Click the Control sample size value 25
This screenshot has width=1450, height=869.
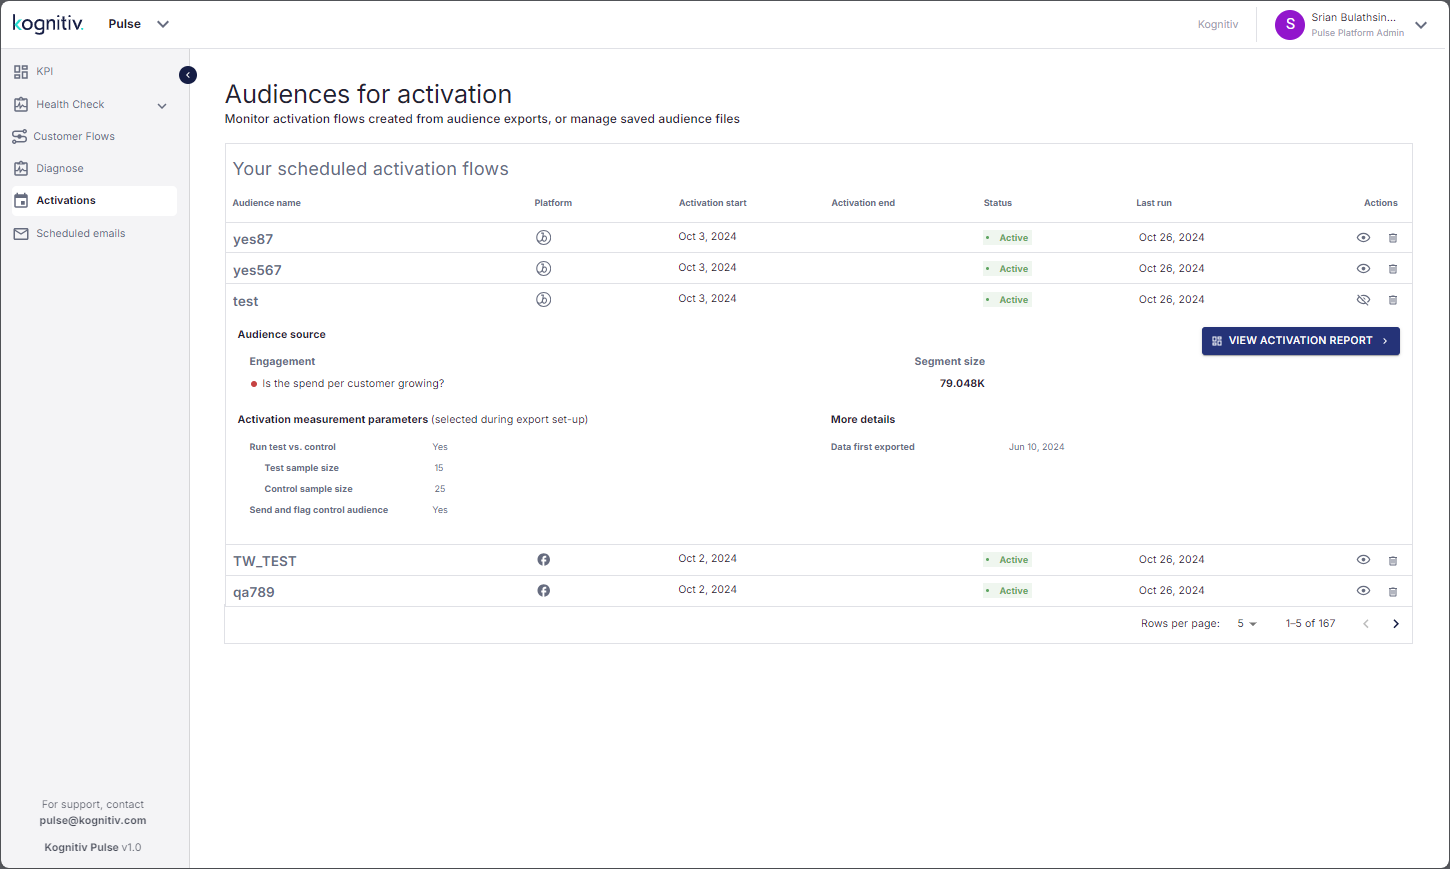(x=440, y=489)
